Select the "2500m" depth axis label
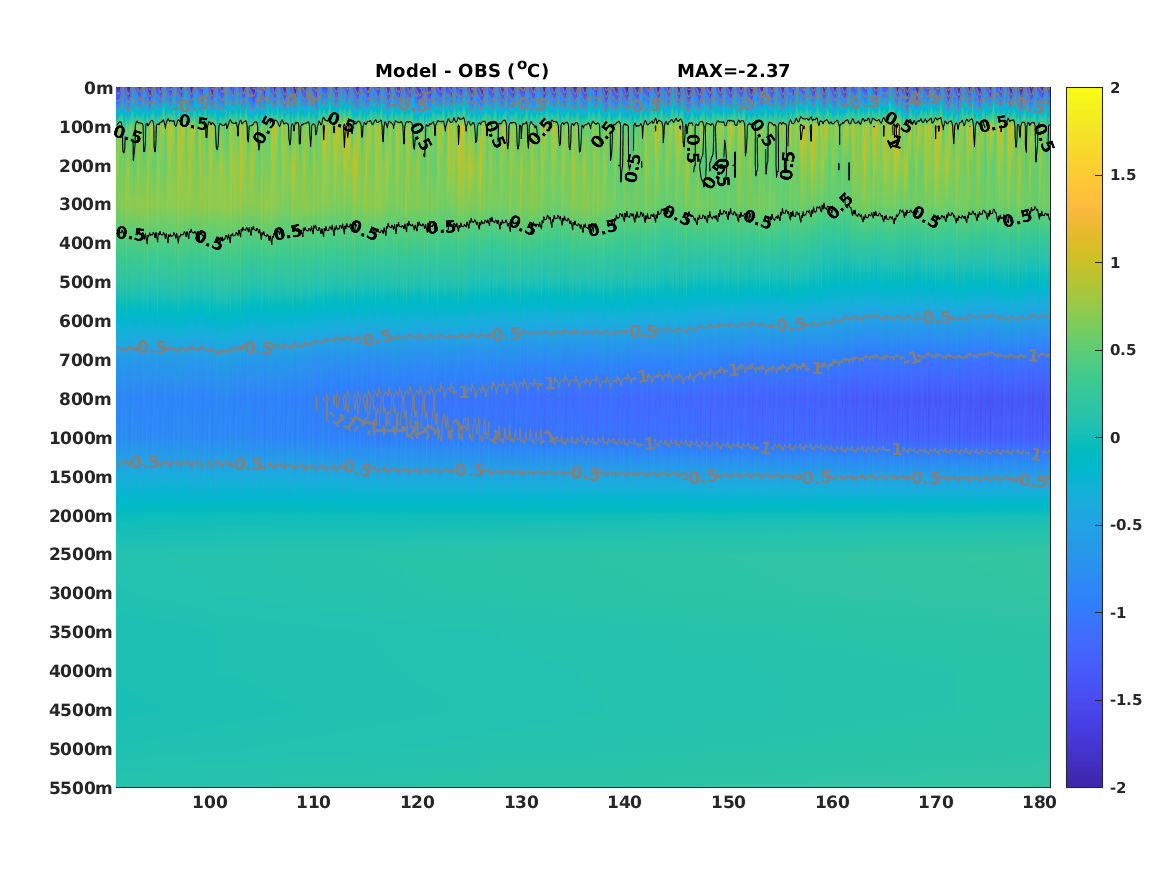Viewport: 1167px width, 875px height. (81, 554)
